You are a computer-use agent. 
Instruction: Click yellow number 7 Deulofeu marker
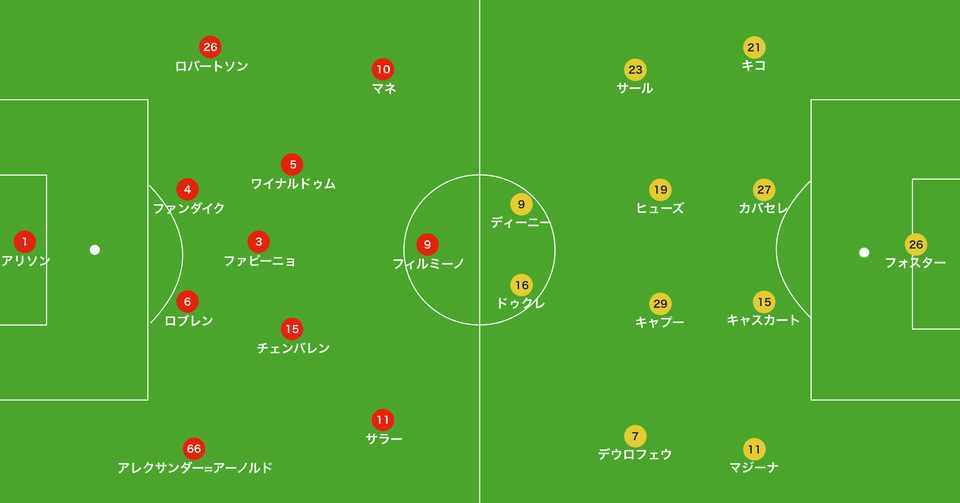635,436
